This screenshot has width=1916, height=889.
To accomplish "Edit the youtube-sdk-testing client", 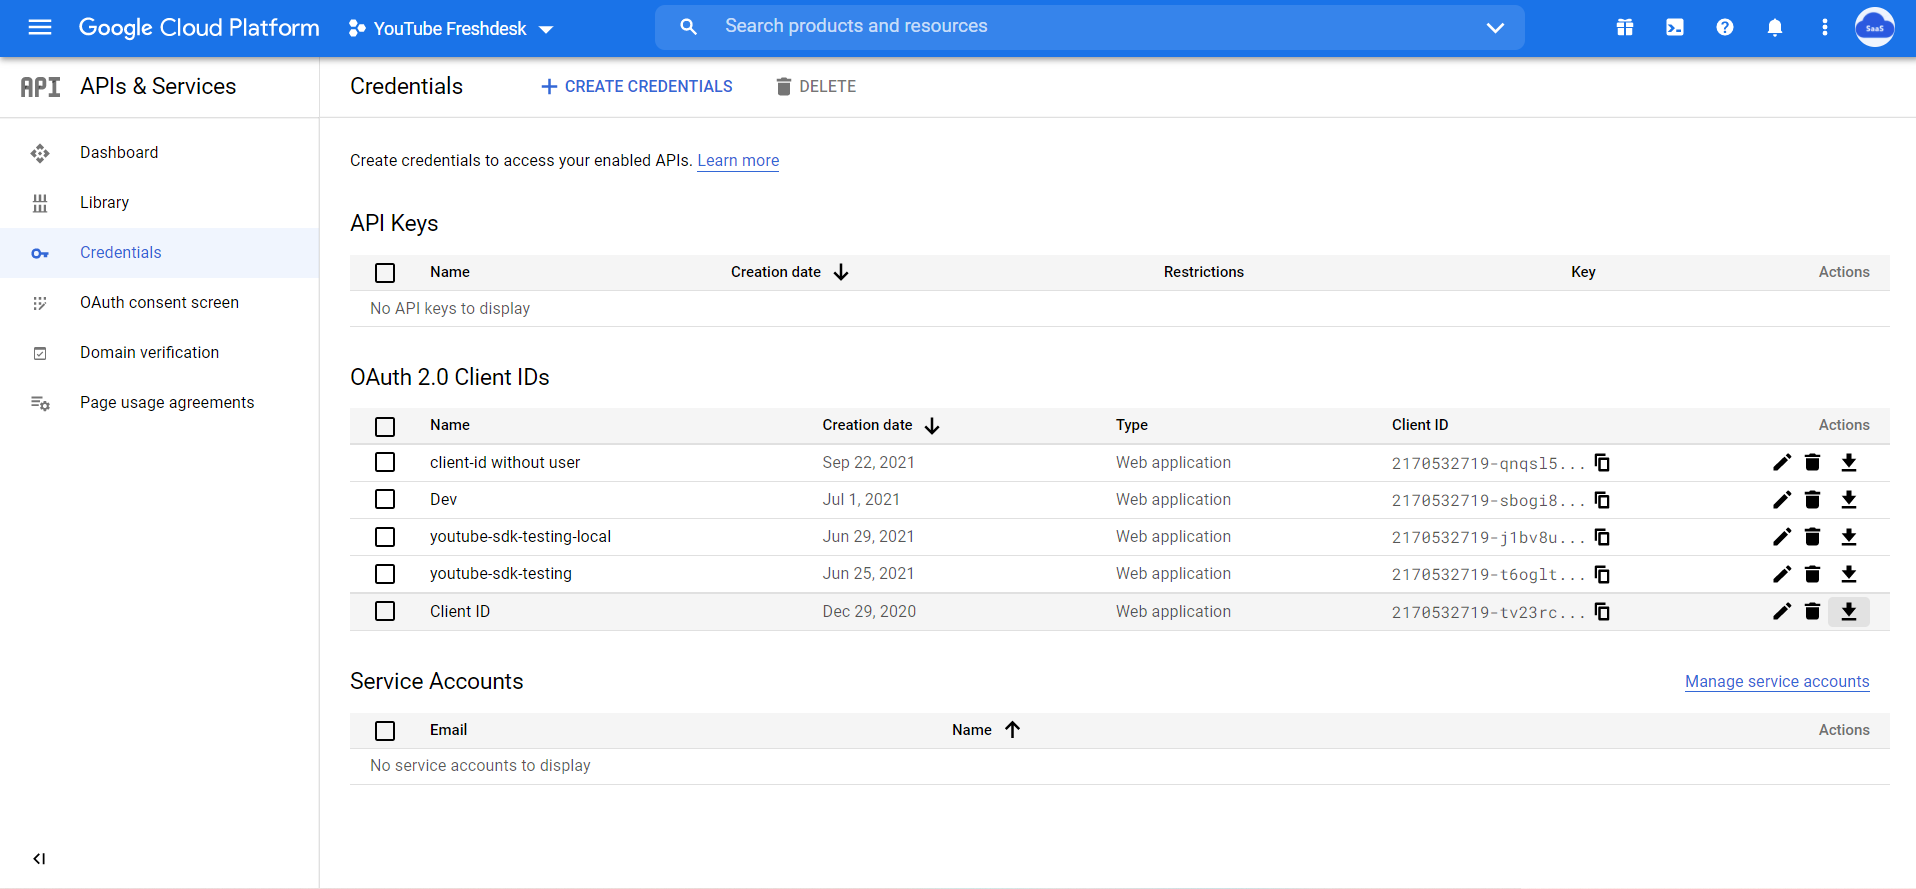I will click(x=1782, y=574).
